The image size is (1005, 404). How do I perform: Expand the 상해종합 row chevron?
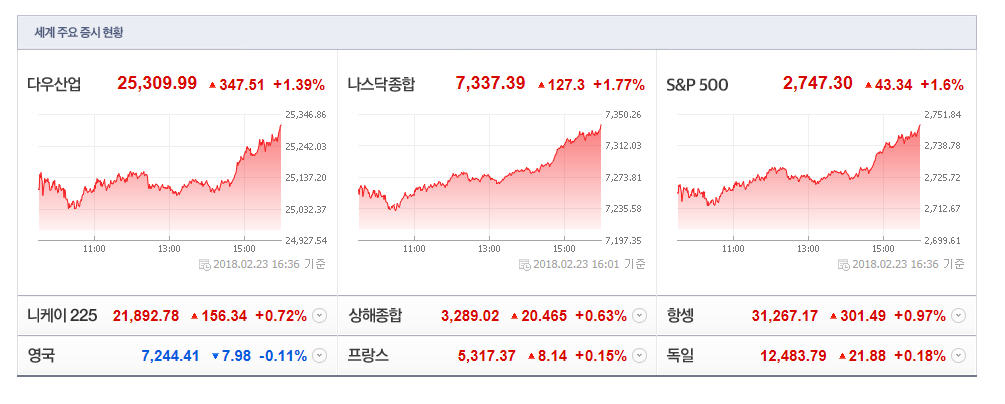639,316
